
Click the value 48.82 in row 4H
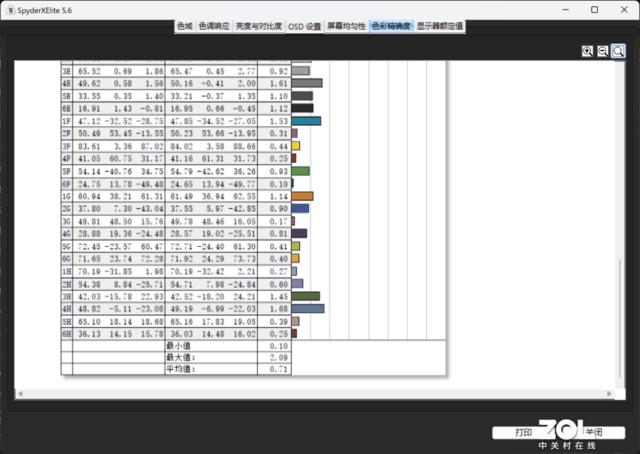(x=89, y=309)
